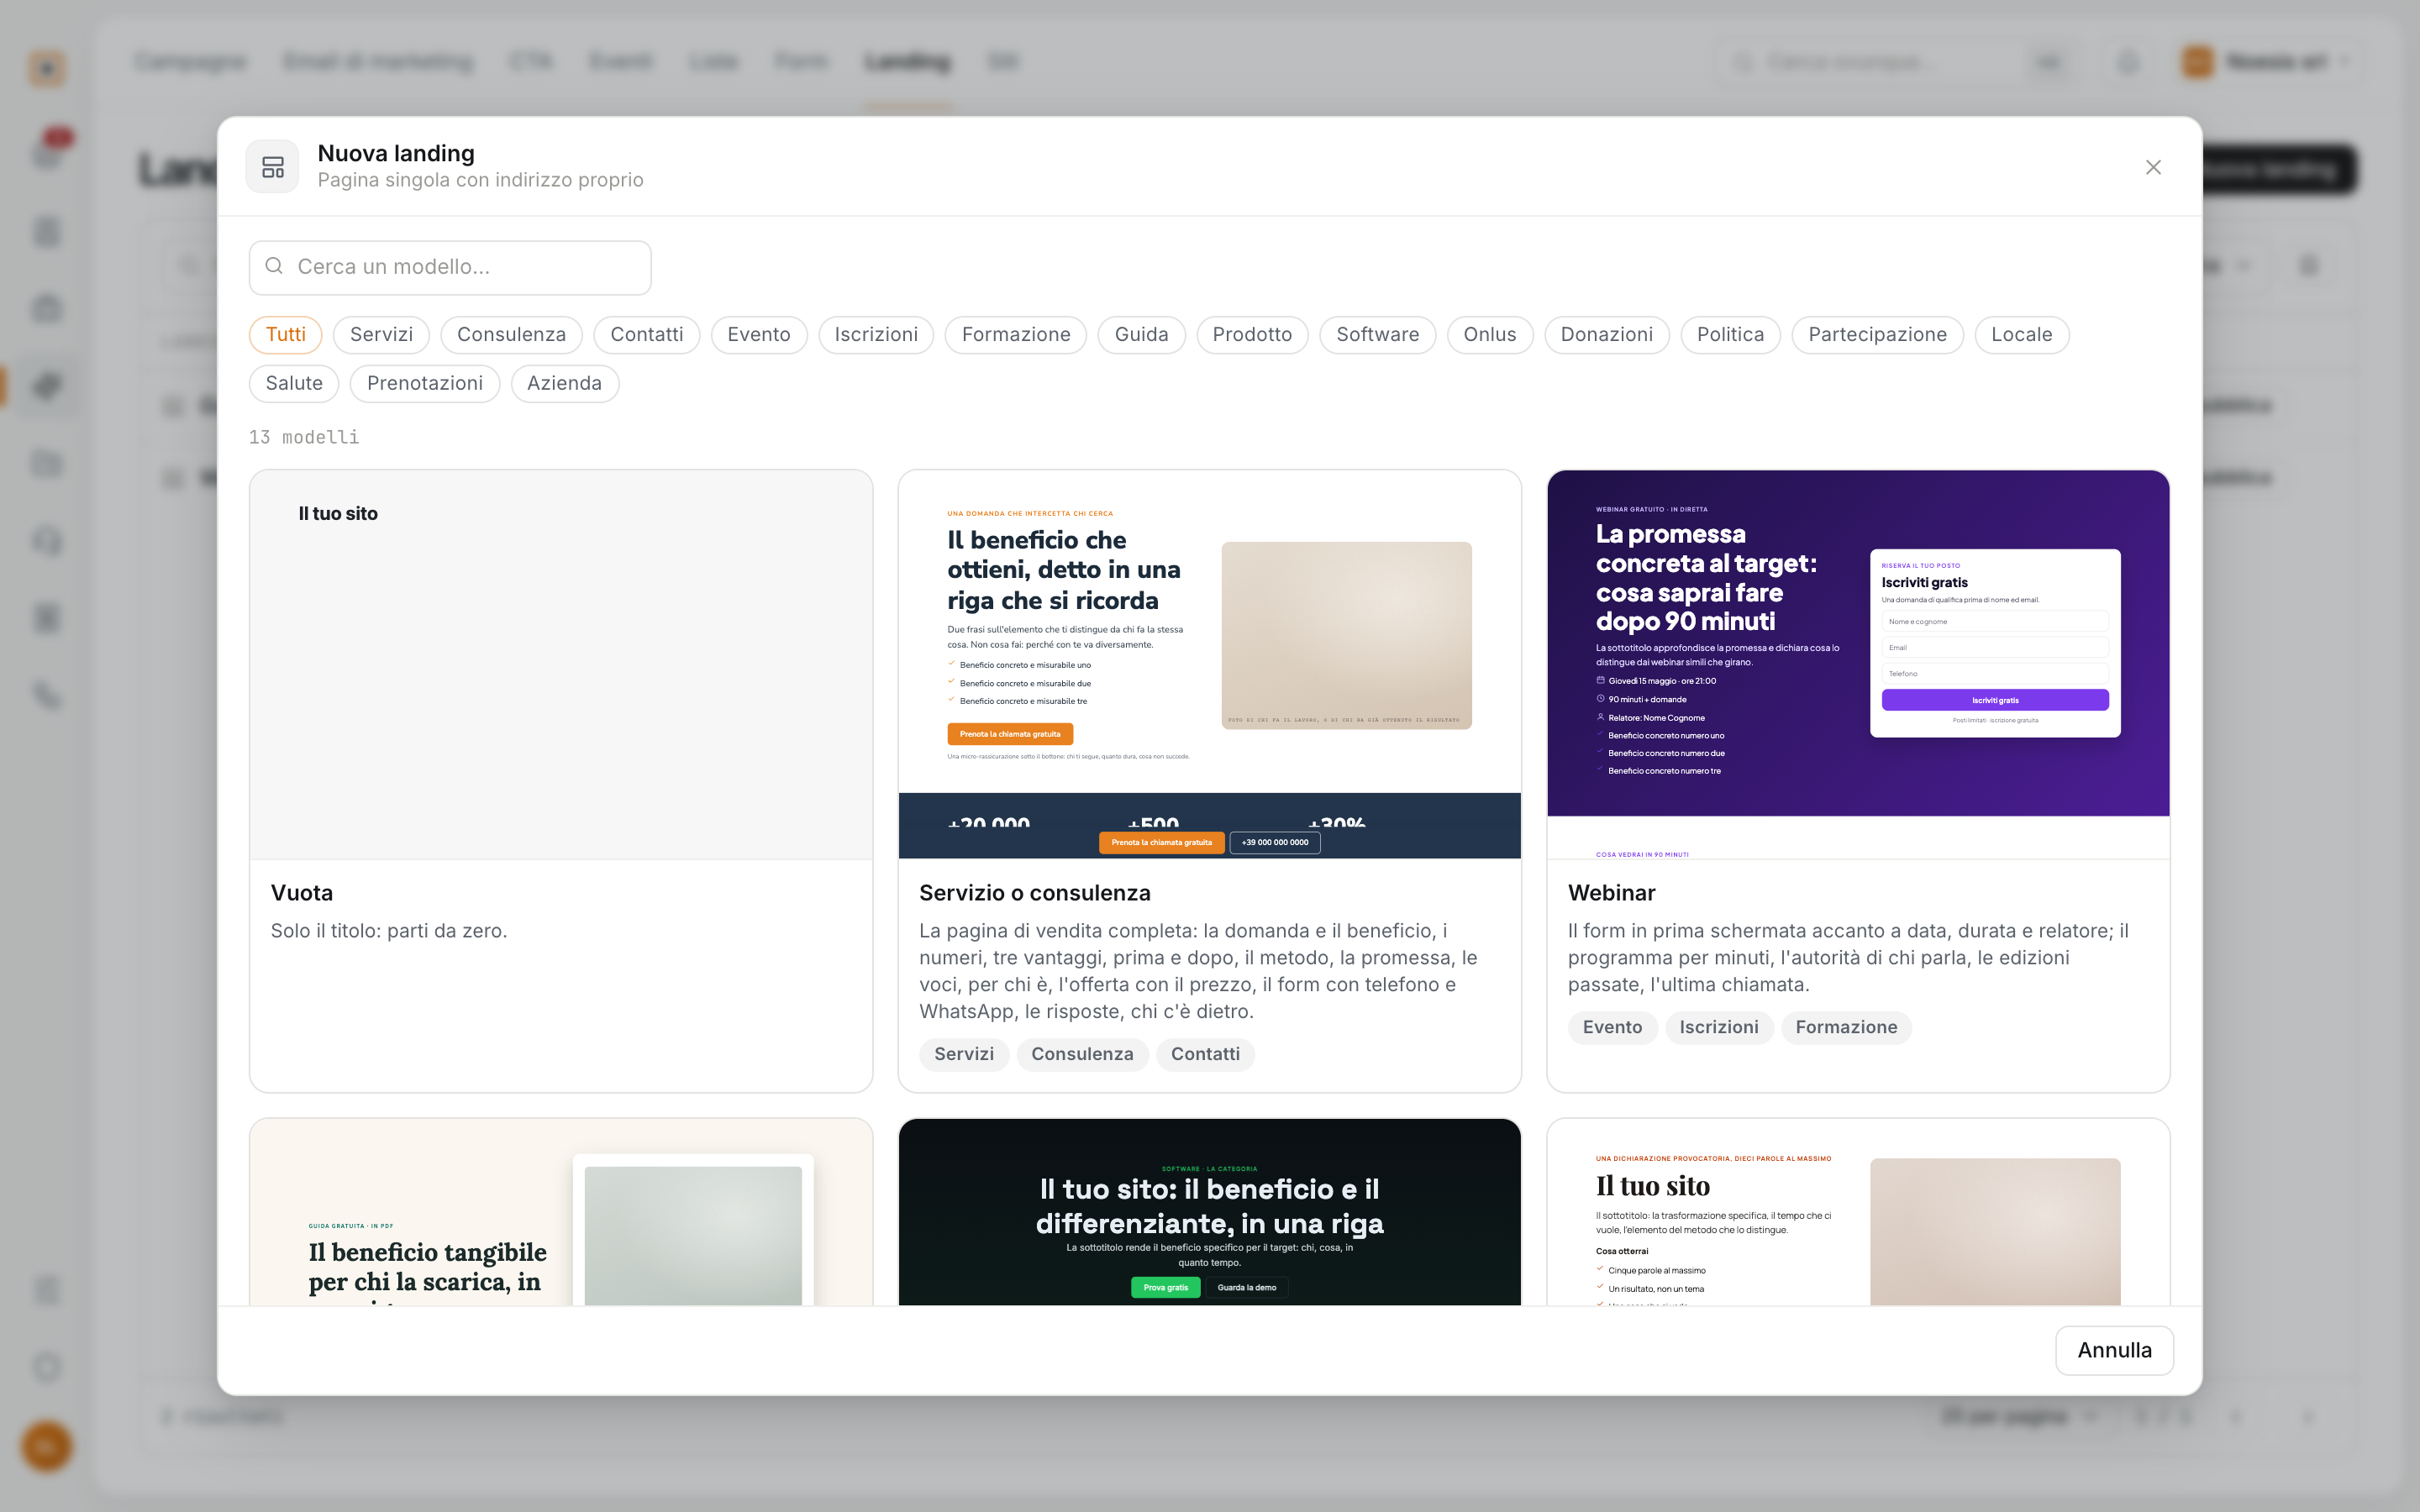Choose the Vuota blank template thumbnail
The height and width of the screenshot is (1512, 2420).
pyautogui.click(x=561, y=665)
